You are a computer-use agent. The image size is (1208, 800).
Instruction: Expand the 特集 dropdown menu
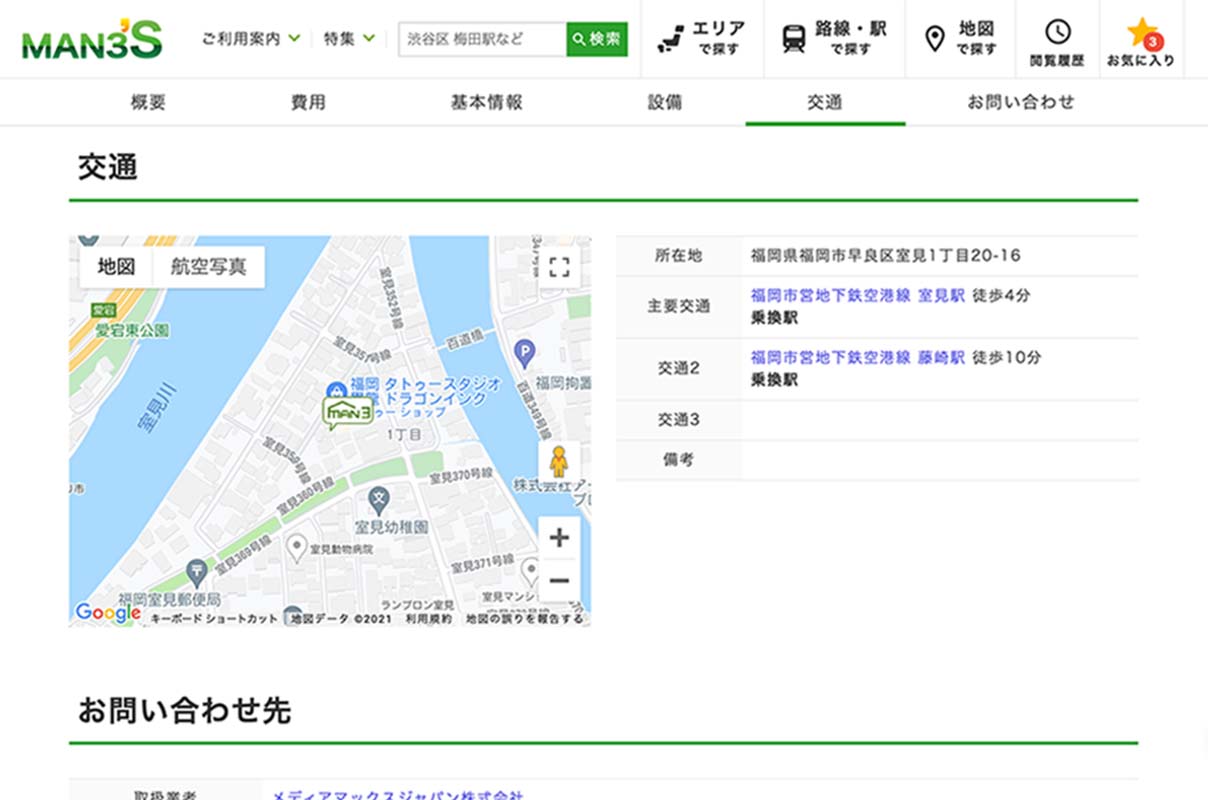point(349,39)
